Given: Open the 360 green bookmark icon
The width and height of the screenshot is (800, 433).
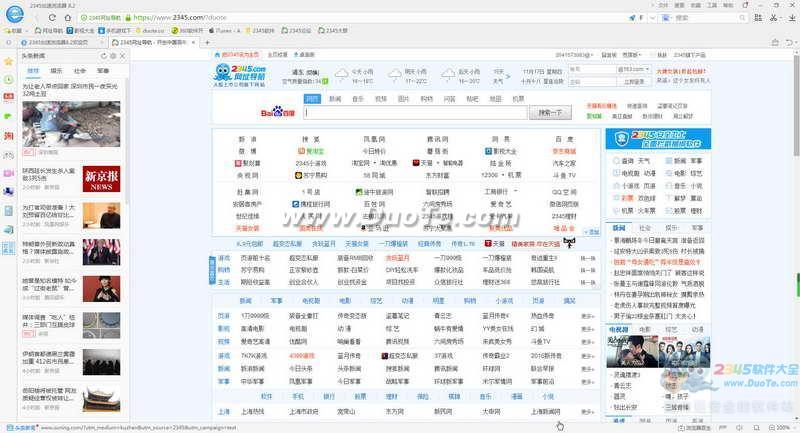Looking at the screenshot, I should [x=188, y=31].
